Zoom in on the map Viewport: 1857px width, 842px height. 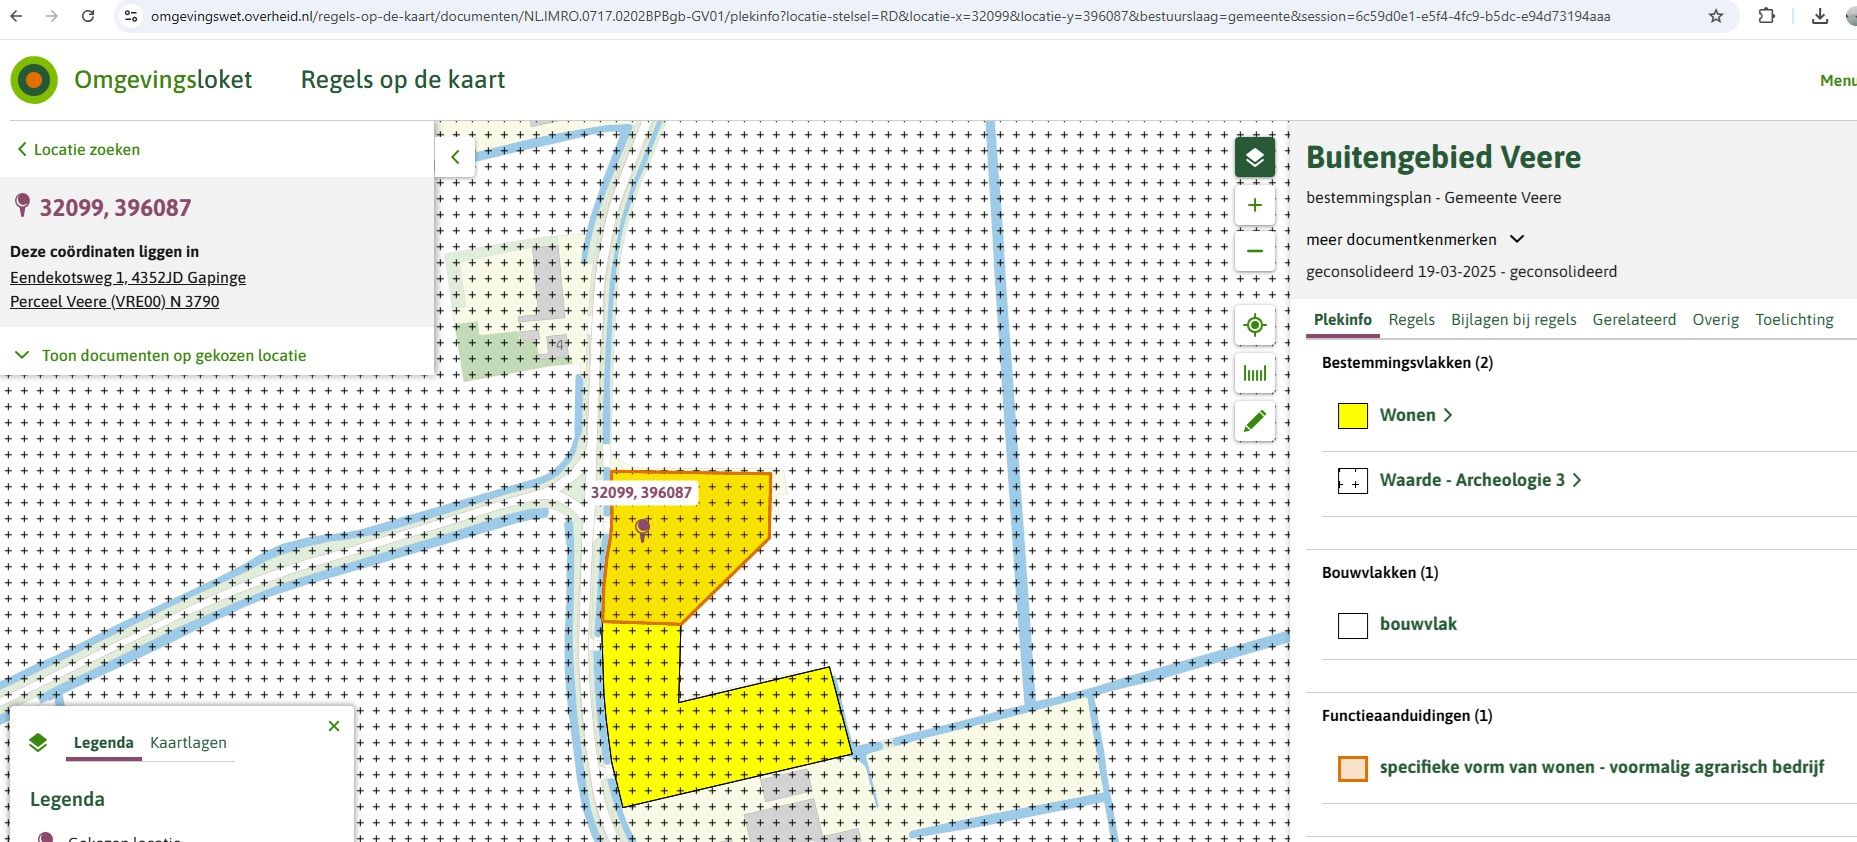pyautogui.click(x=1255, y=205)
